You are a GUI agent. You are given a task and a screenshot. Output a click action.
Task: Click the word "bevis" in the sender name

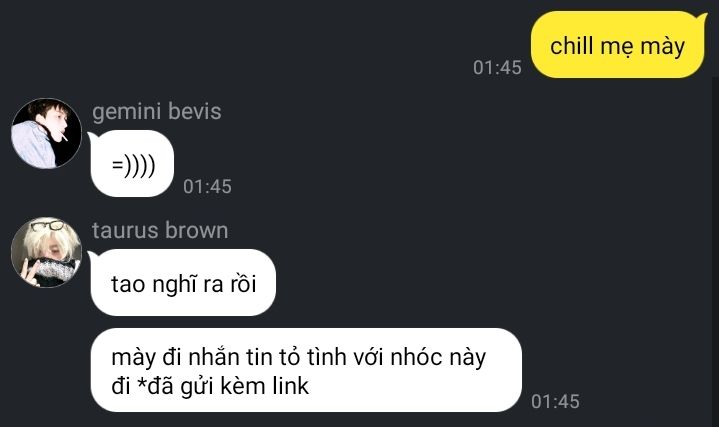pyautogui.click(x=195, y=111)
